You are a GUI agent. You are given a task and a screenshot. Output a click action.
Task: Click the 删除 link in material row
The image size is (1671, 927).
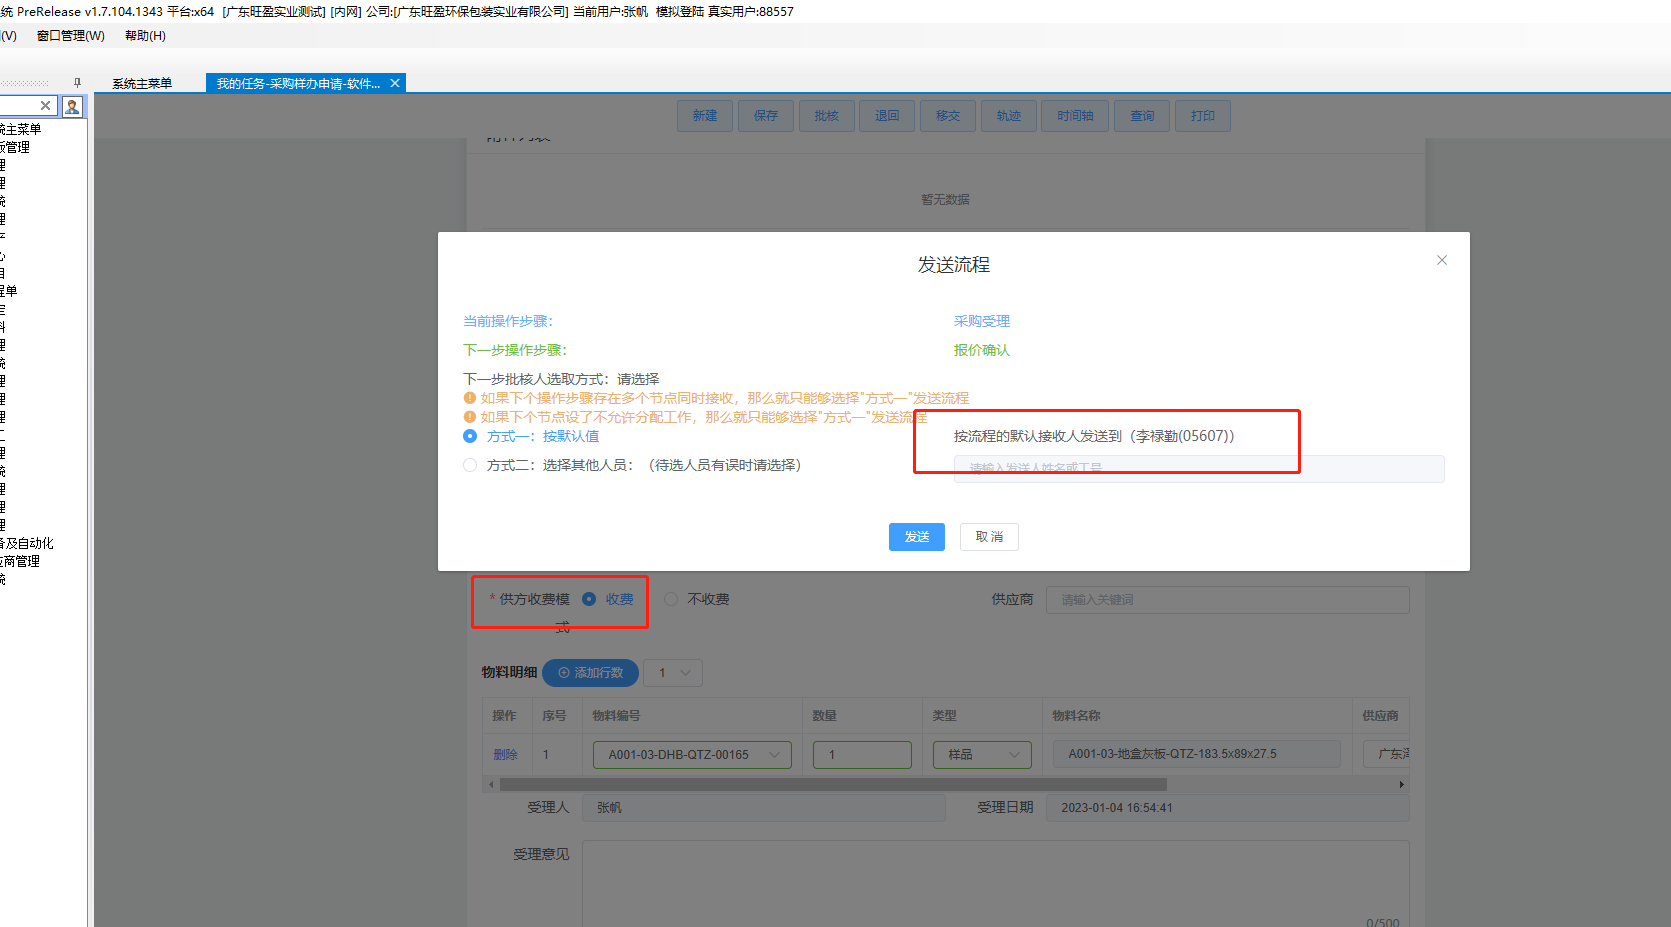pos(505,754)
